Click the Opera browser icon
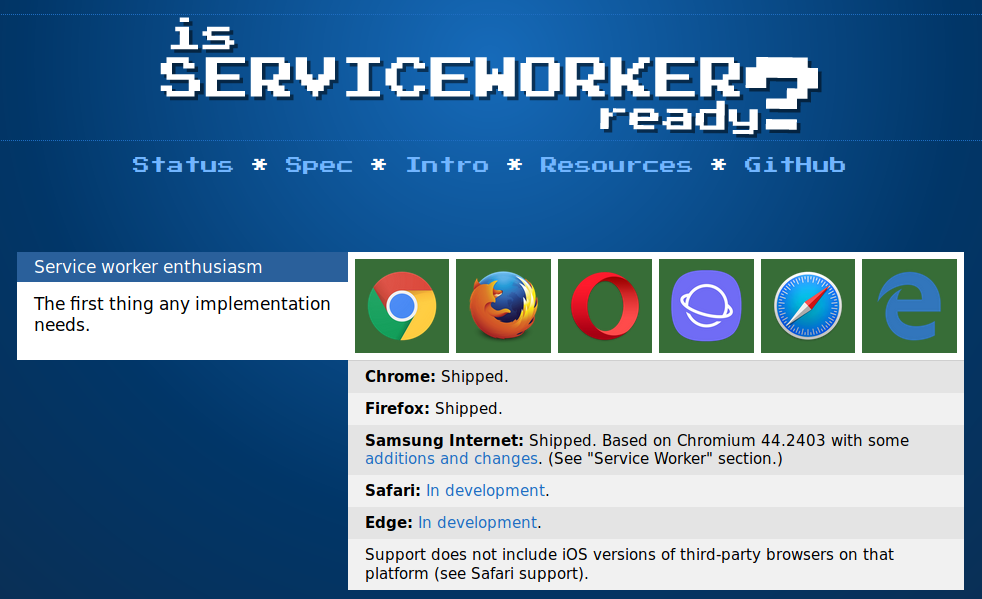 [x=605, y=306]
